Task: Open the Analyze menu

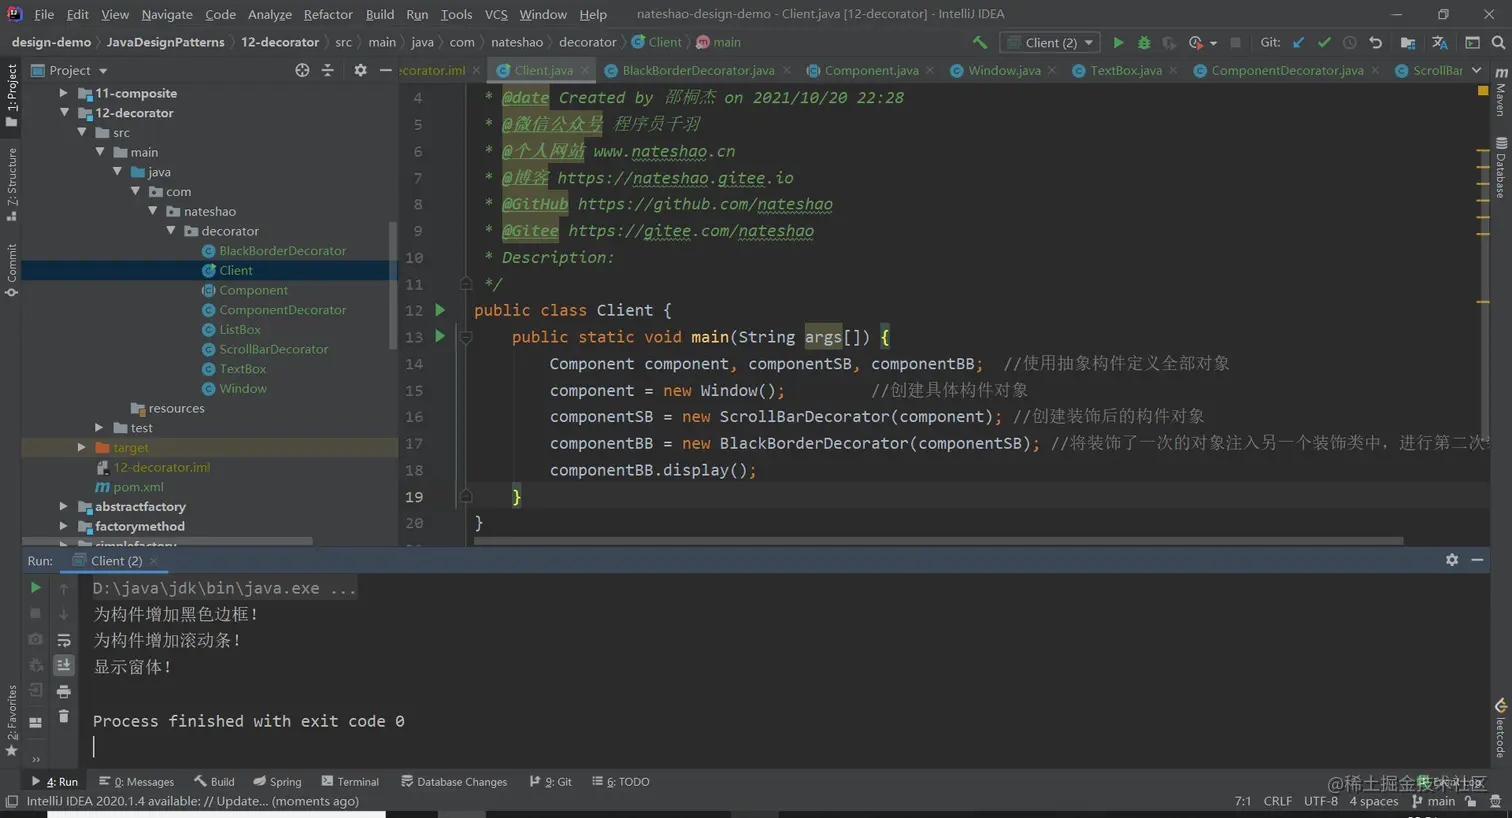Action: click(x=270, y=14)
